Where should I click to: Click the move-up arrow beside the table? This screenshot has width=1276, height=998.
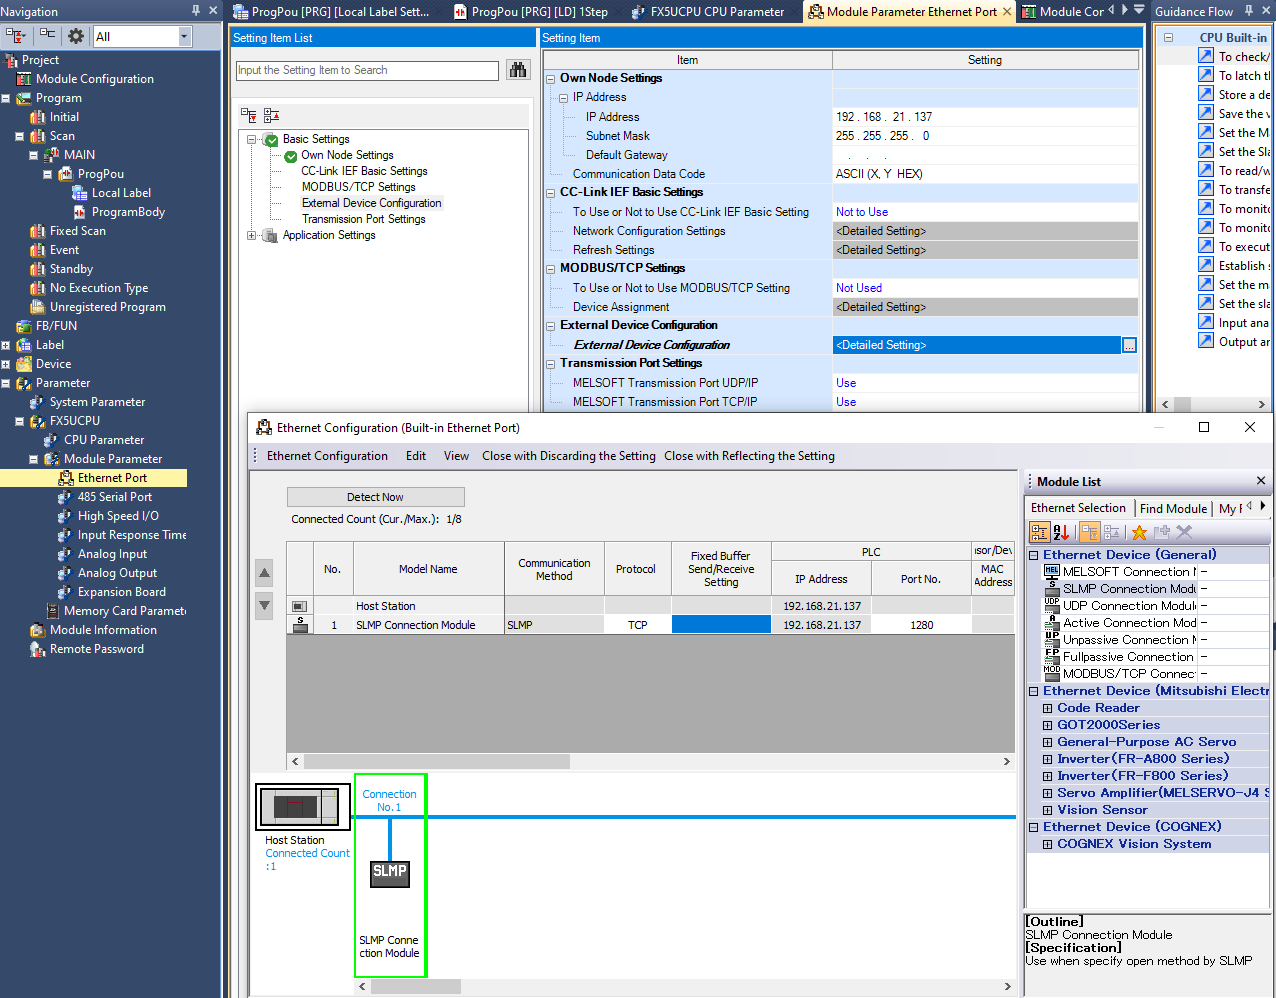(264, 573)
